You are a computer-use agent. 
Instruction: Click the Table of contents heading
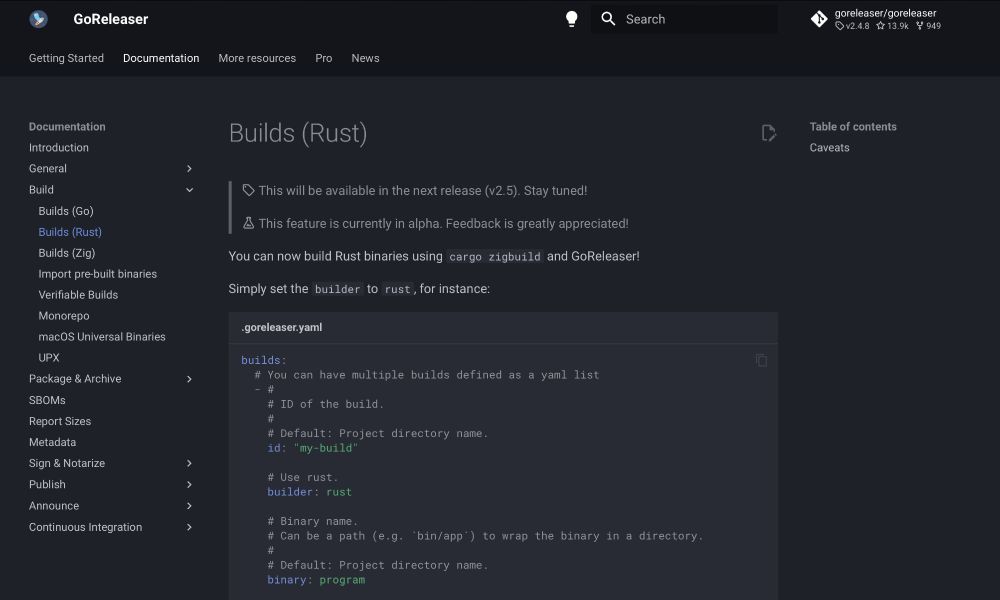853,126
